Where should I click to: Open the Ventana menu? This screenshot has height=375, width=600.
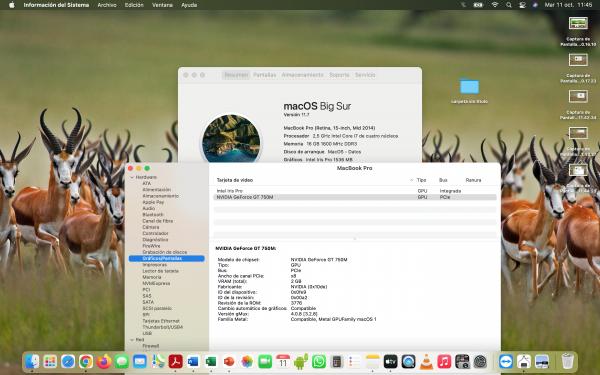coord(162,5)
